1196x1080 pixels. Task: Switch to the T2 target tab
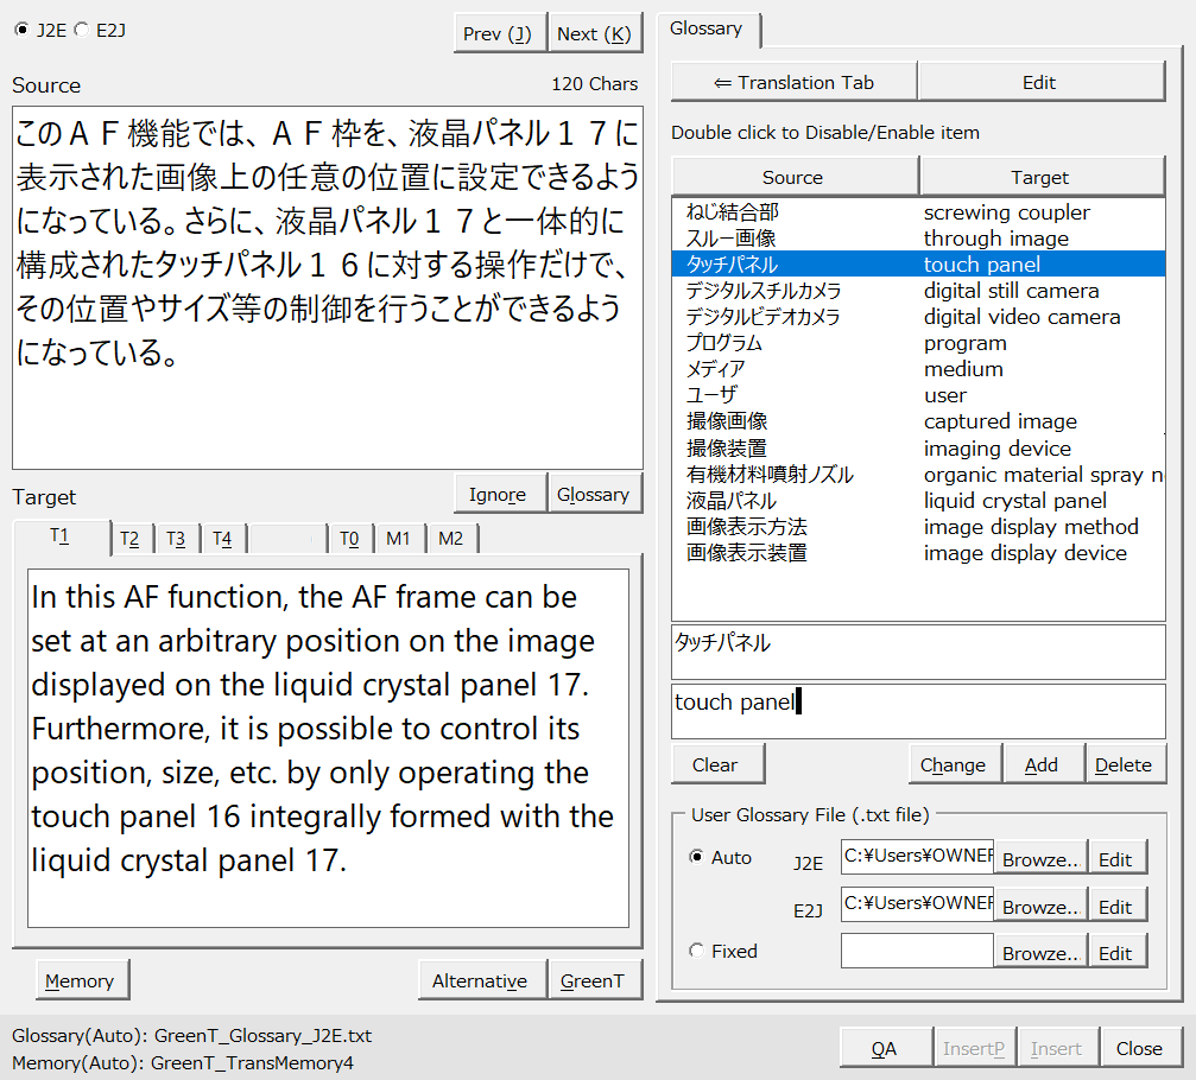point(130,539)
